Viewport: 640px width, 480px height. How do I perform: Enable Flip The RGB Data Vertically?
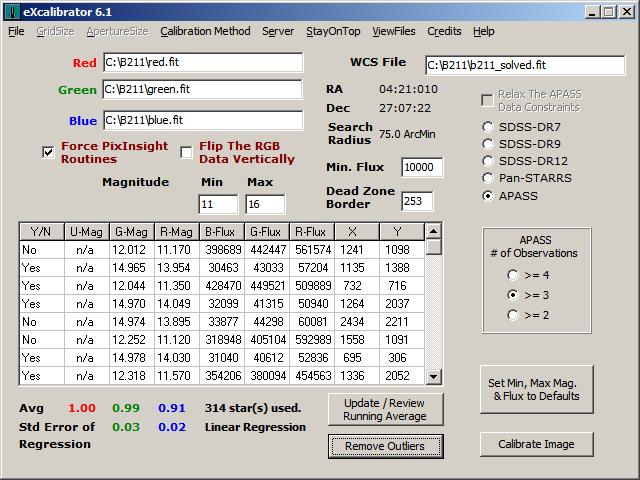pyautogui.click(x=186, y=152)
